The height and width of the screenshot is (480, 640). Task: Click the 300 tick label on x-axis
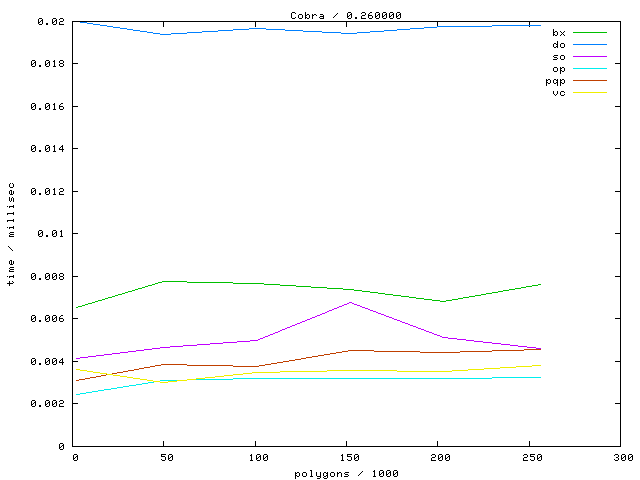(x=622, y=457)
